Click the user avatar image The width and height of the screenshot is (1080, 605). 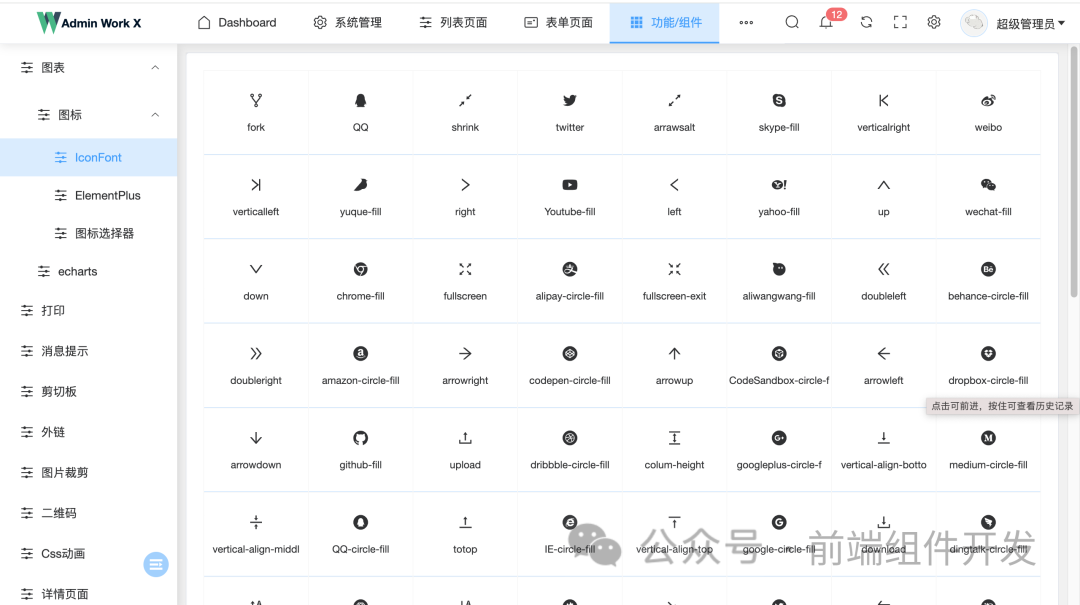point(974,23)
